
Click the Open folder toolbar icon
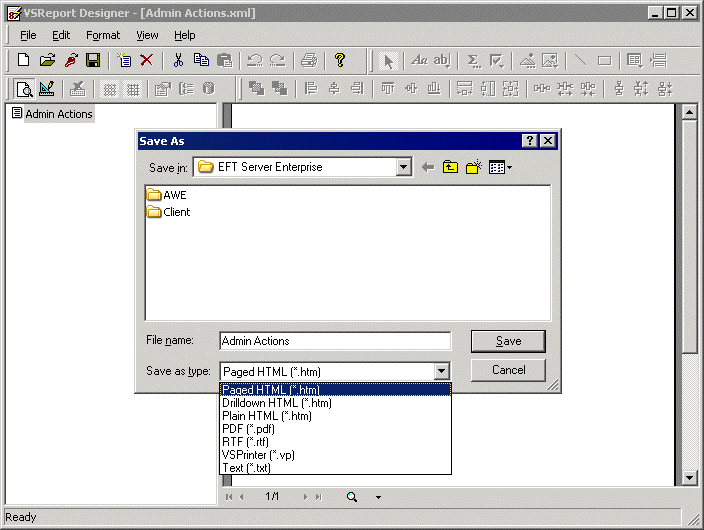coord(47,61)
